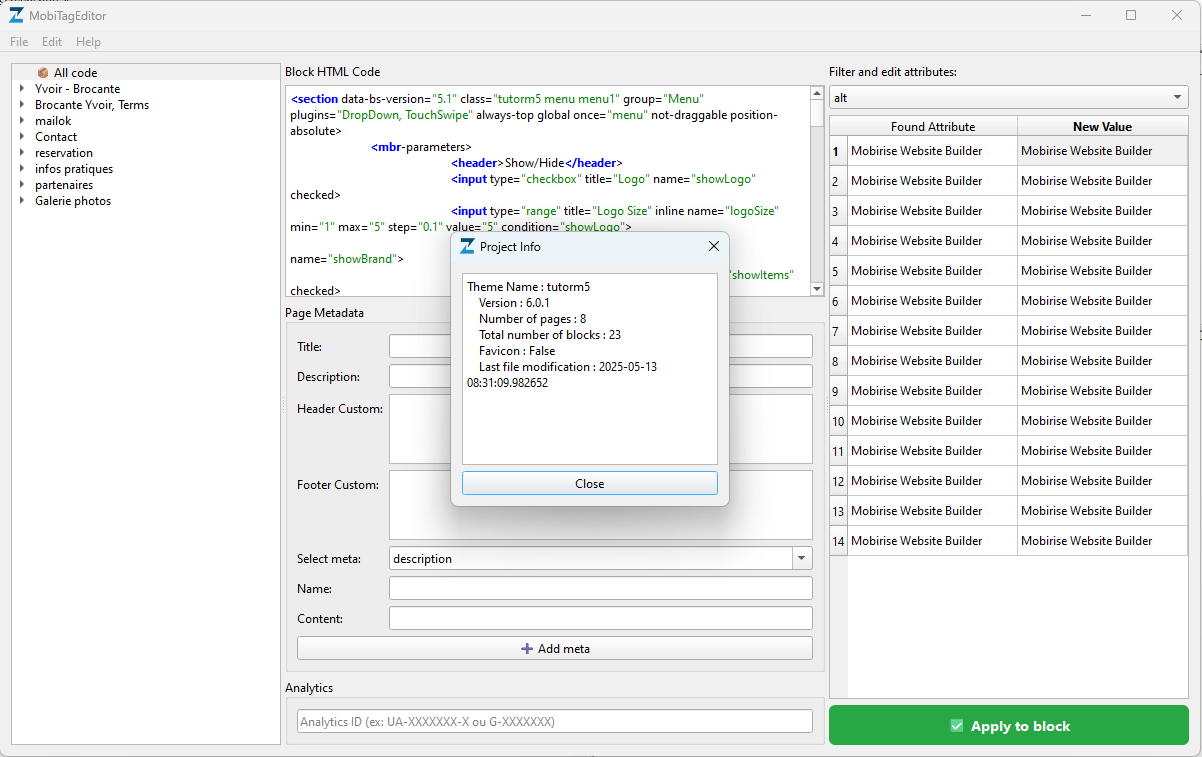Expand the Yvoir - Brocante tree node
This screenshot has width=1202, height=757.
tap(22, 89)
